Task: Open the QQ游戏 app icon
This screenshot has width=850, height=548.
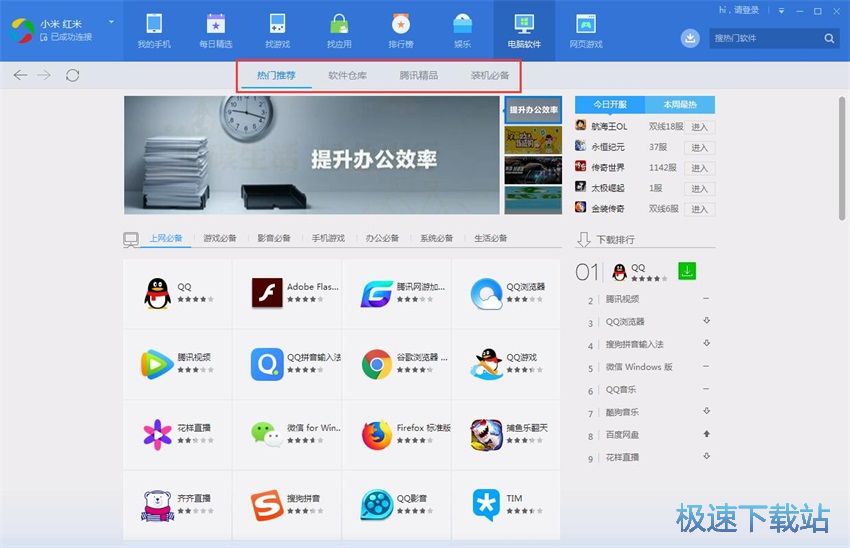Action: tap(487, 364)
